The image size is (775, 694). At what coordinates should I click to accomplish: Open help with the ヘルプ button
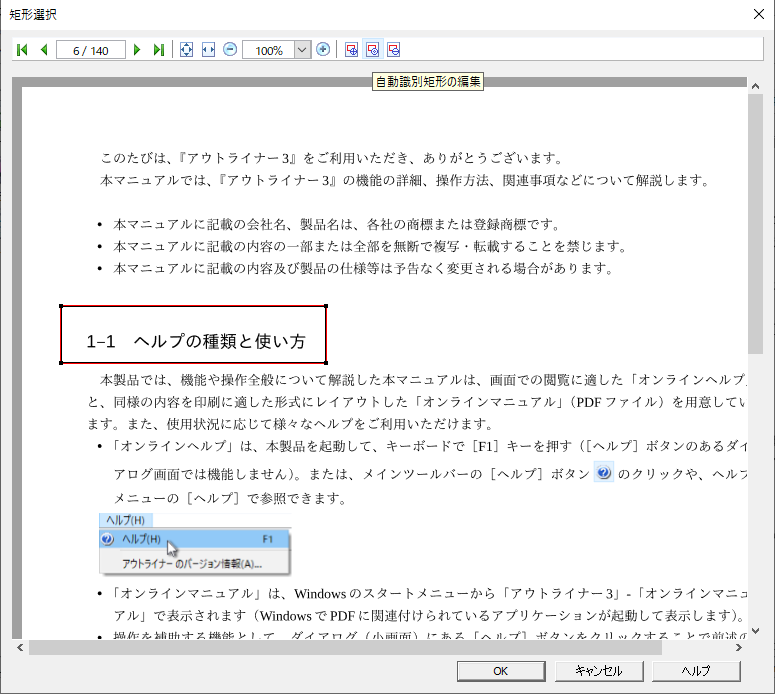tap(696, 671)
